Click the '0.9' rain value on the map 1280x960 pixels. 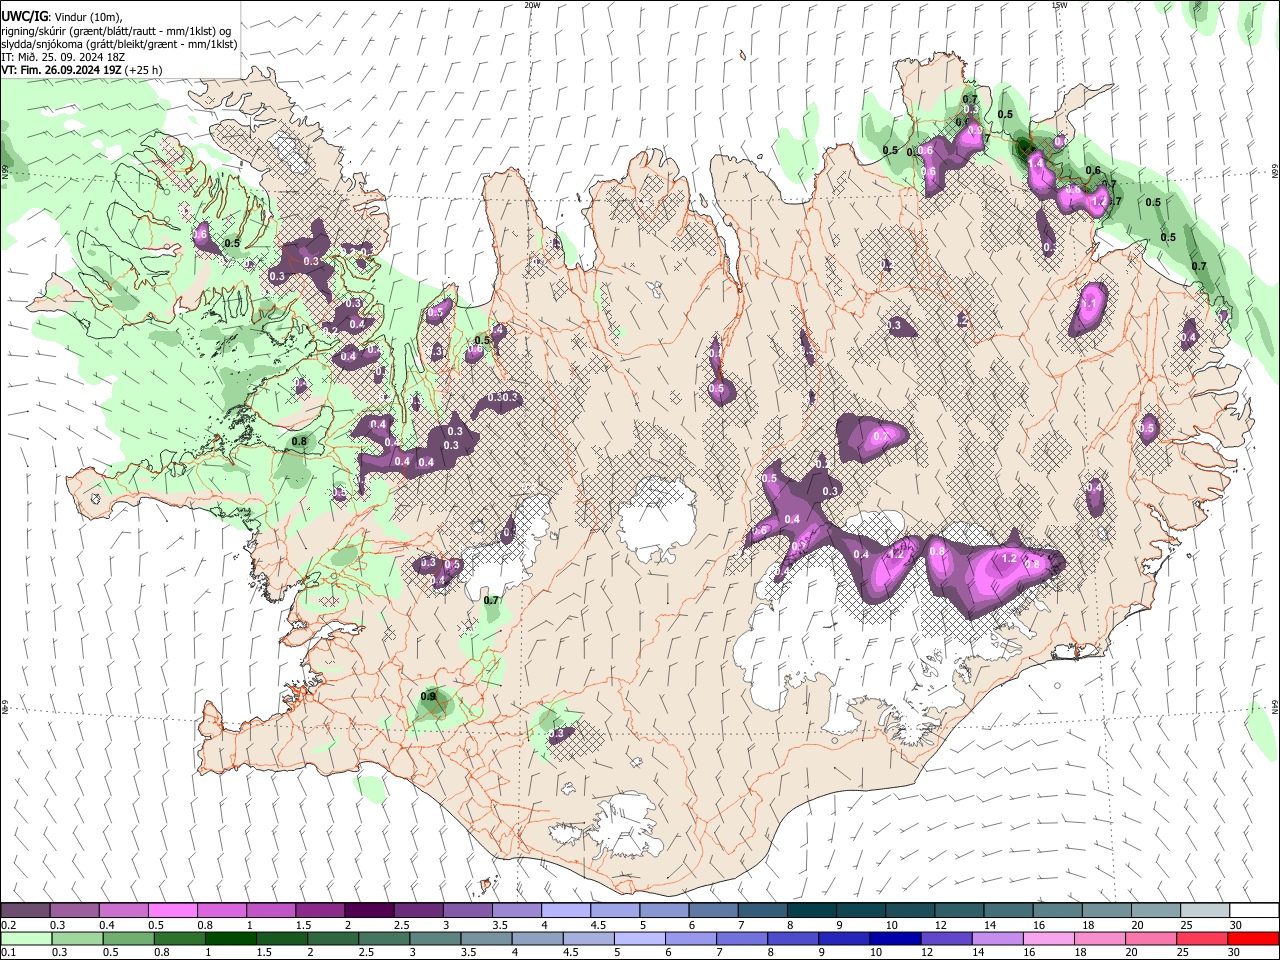pyautogui.click(x=429, y=696)
